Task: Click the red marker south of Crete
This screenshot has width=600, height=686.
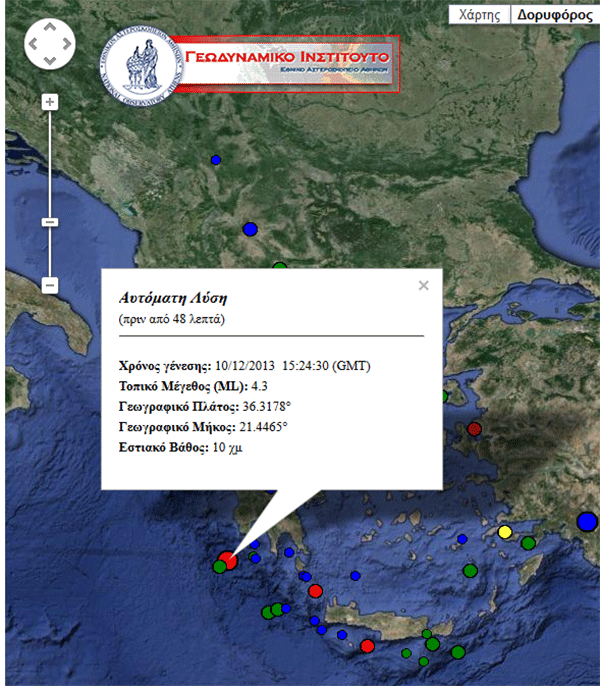Action: click(367, 646)
